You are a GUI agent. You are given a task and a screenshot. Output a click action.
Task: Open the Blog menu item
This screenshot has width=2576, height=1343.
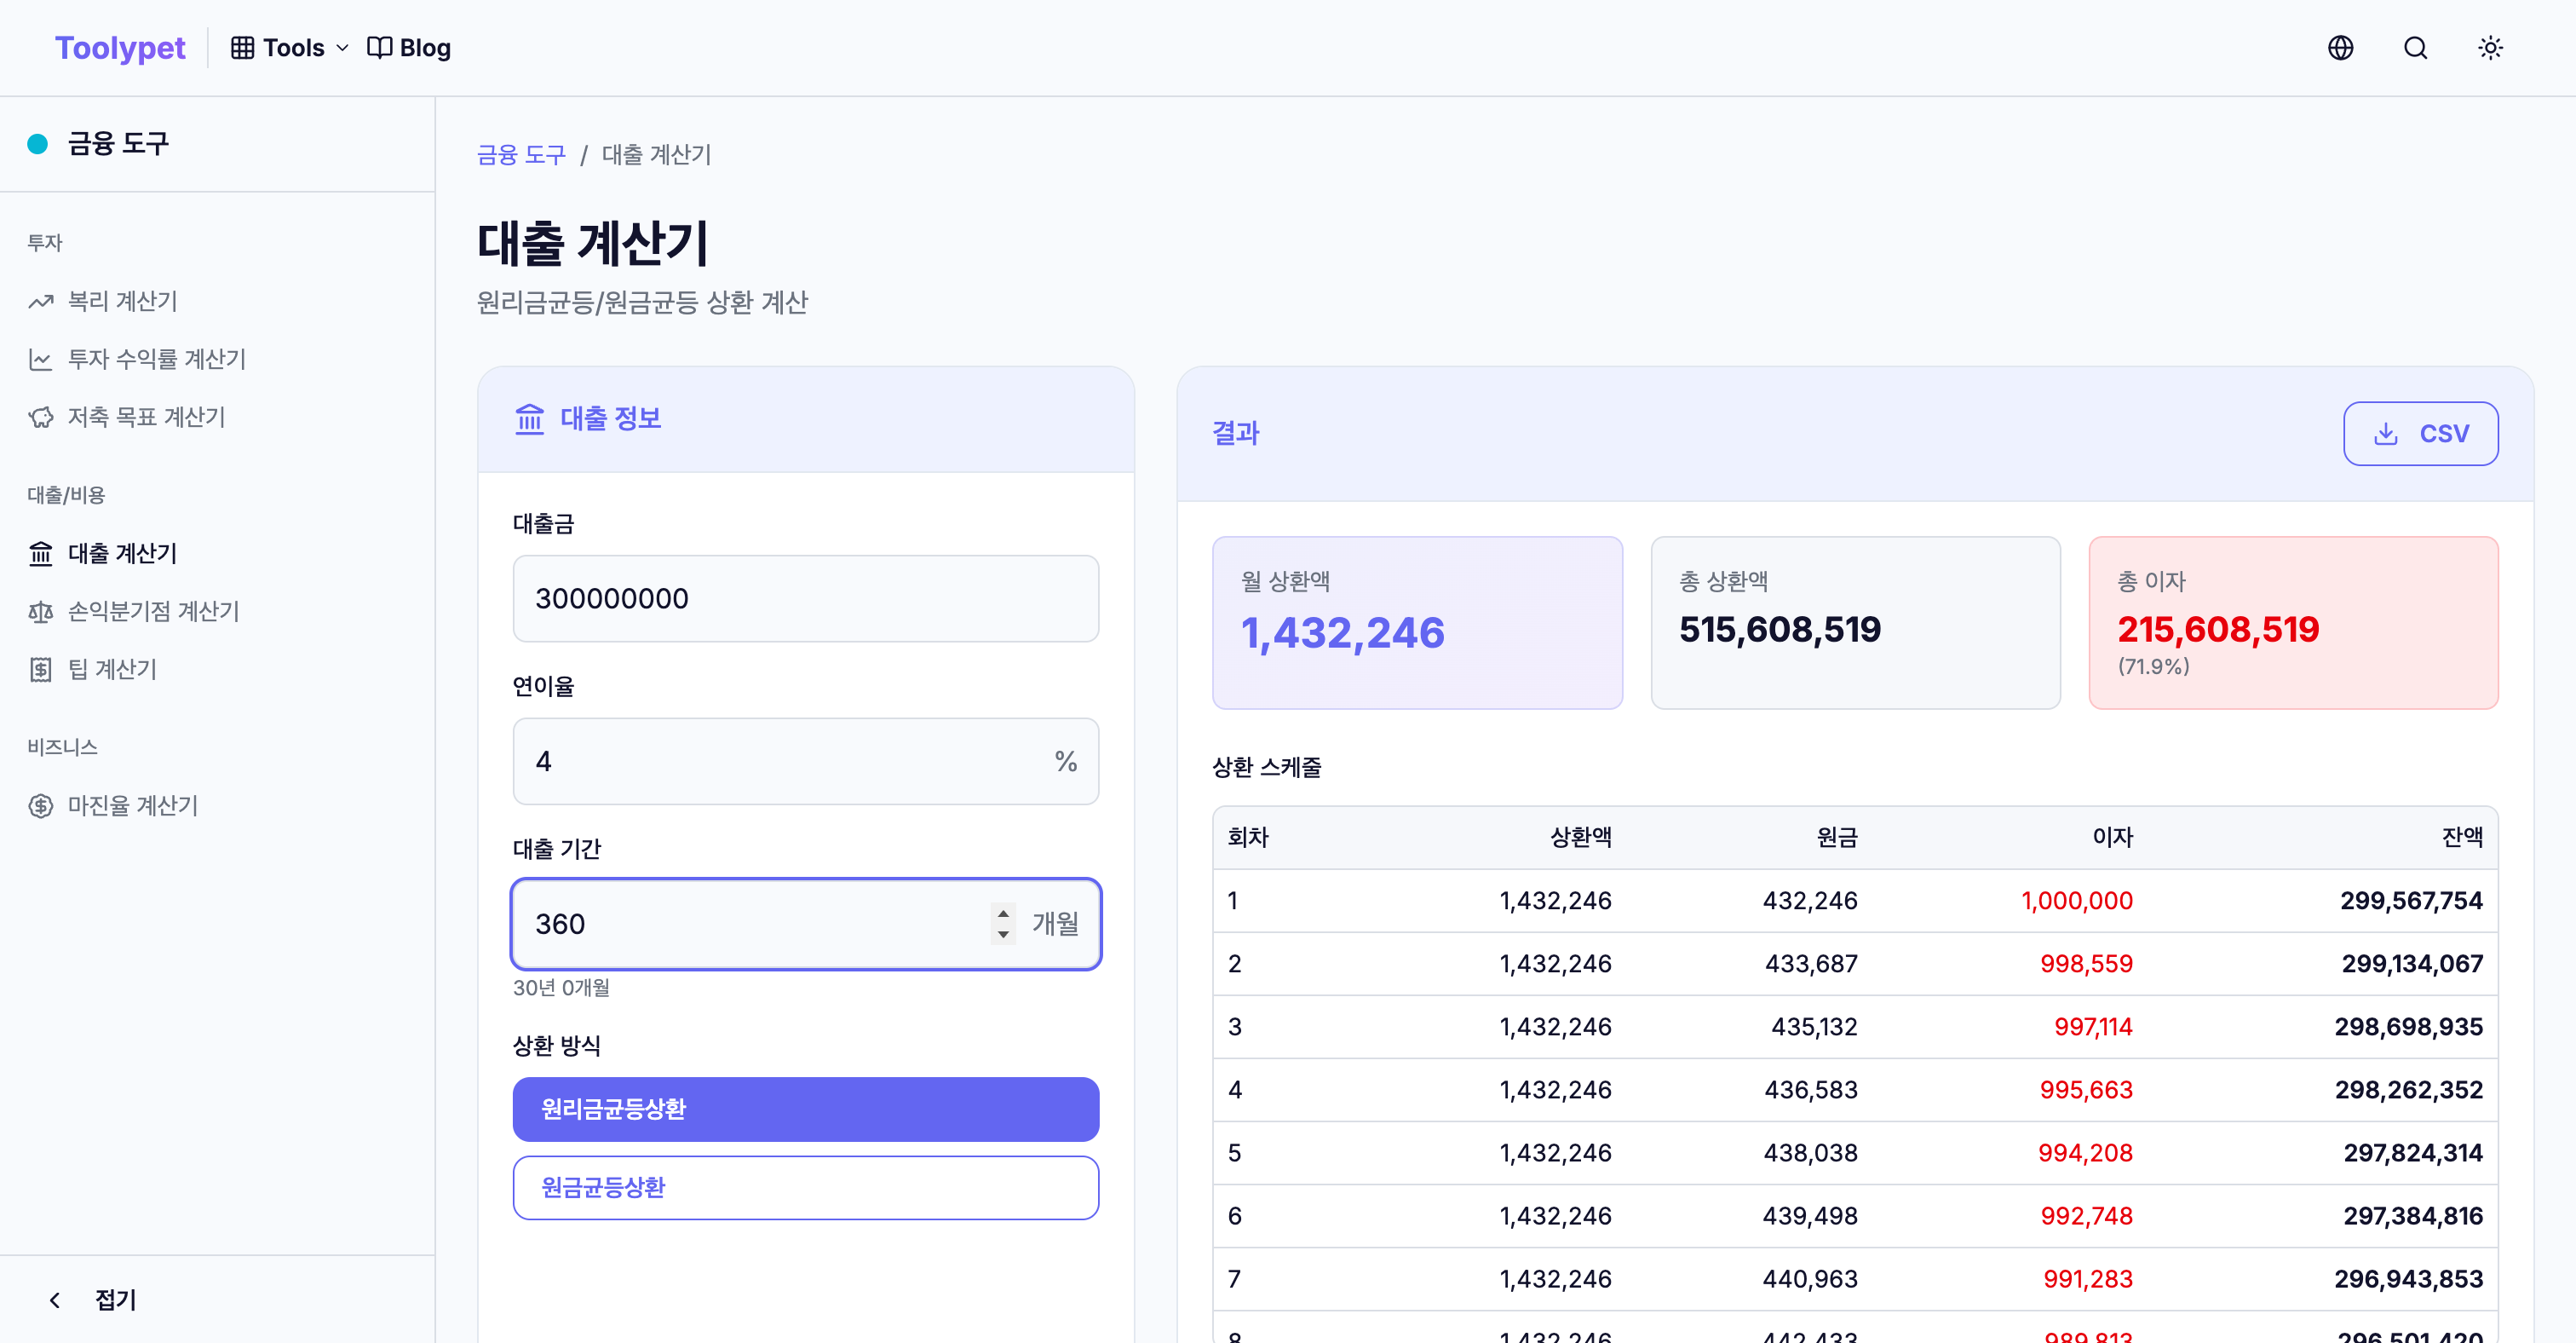410,48
